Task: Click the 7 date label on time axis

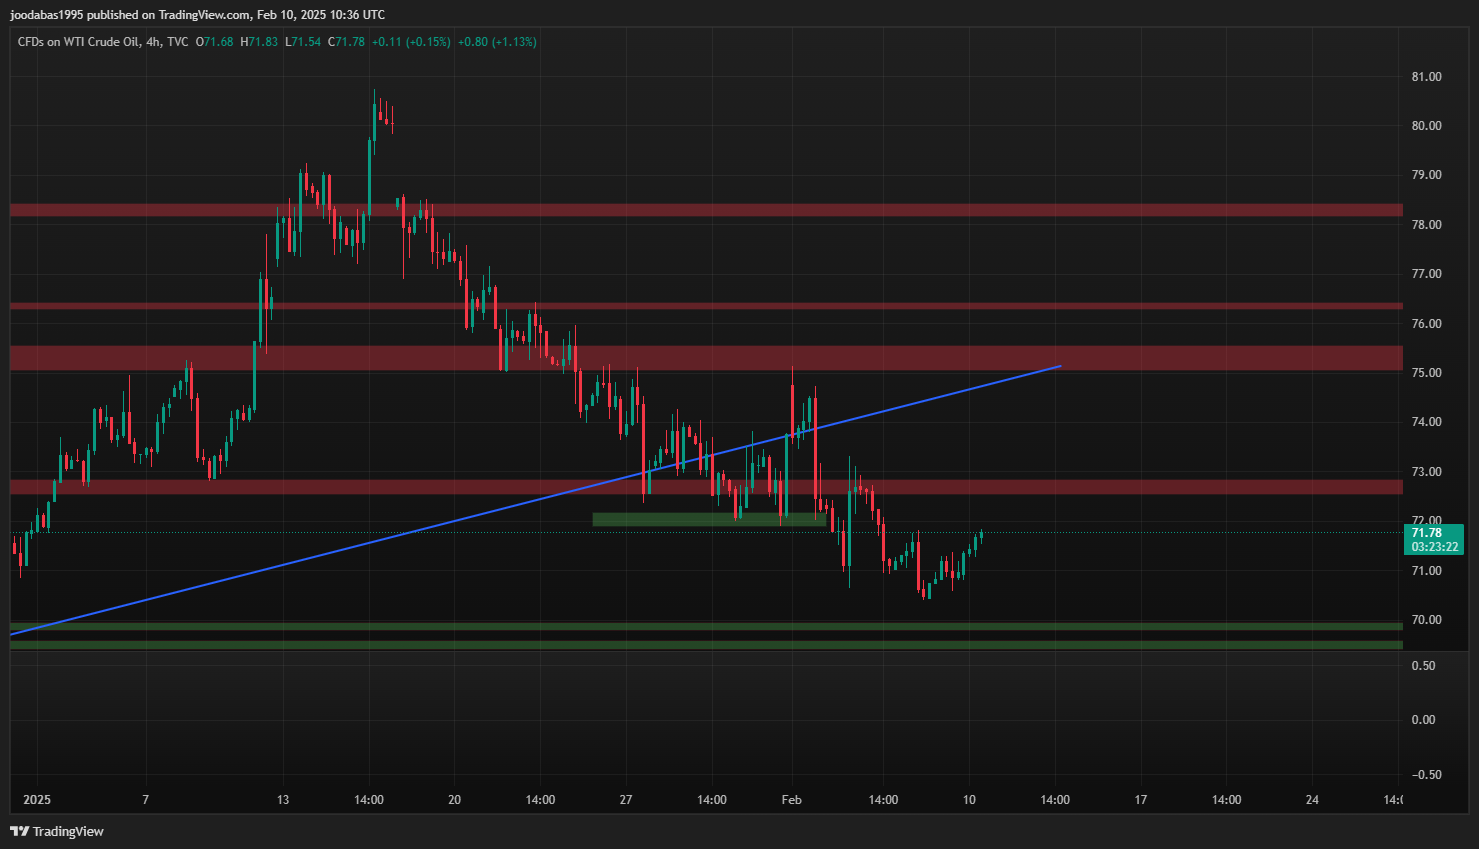Action: [x=145, y=800]
